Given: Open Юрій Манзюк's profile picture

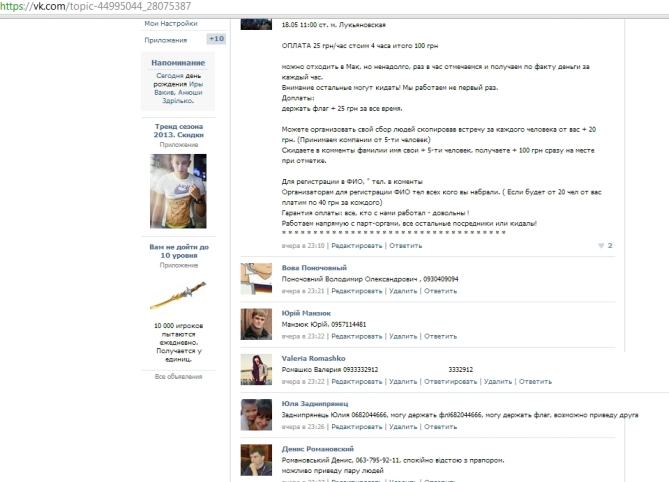Looking at the screenshot, I should pos(256,323).
